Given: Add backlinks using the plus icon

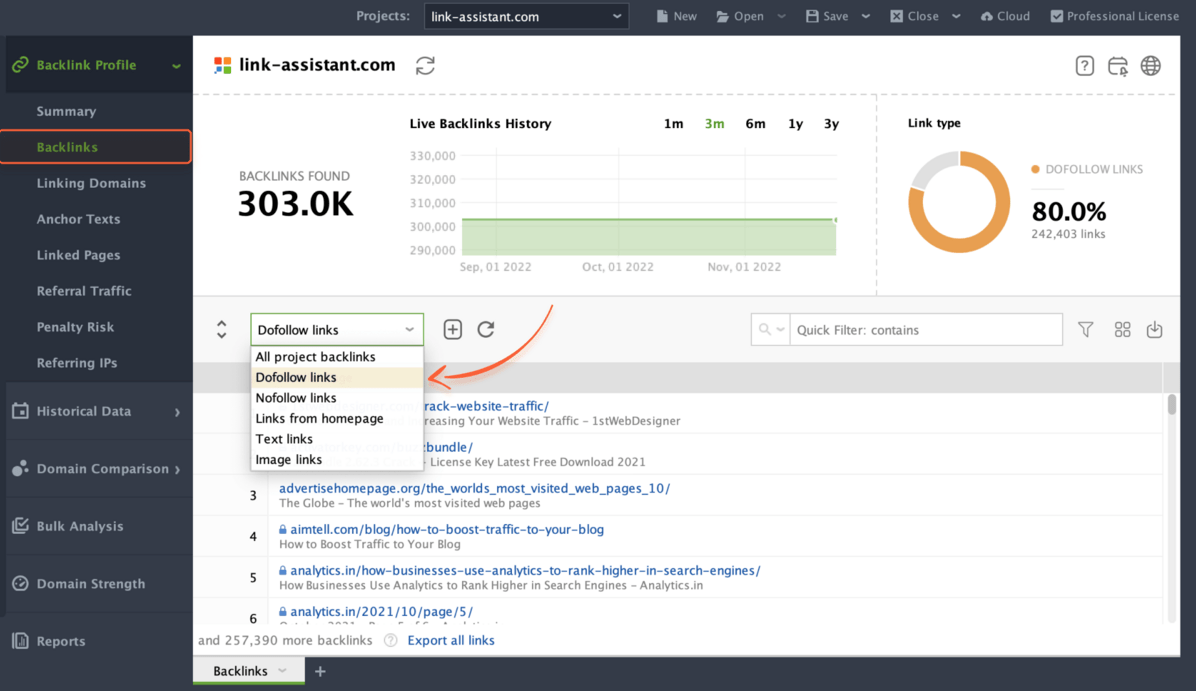Looking at the screenshot, I should tap(452, 329).
